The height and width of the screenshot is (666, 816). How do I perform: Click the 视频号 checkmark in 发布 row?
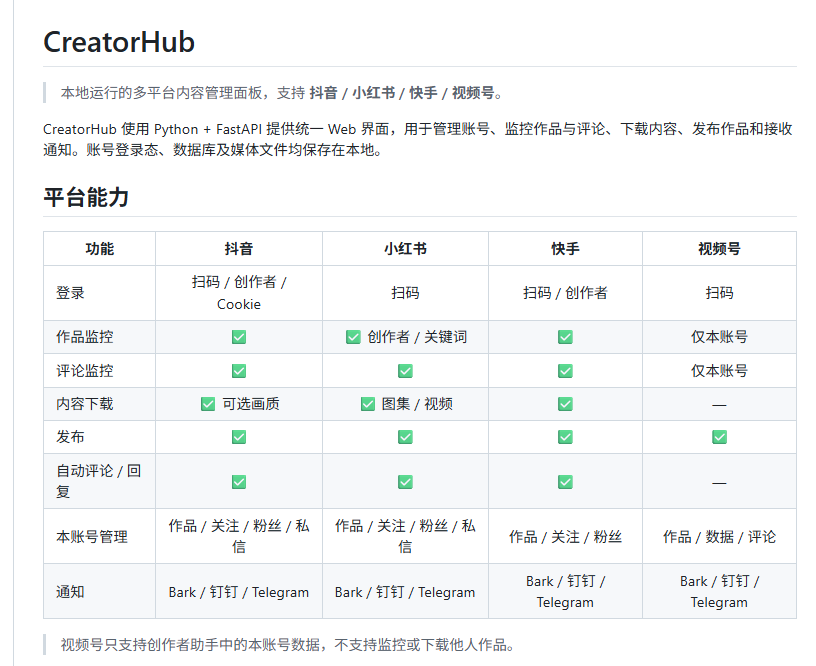coord(719,437)
